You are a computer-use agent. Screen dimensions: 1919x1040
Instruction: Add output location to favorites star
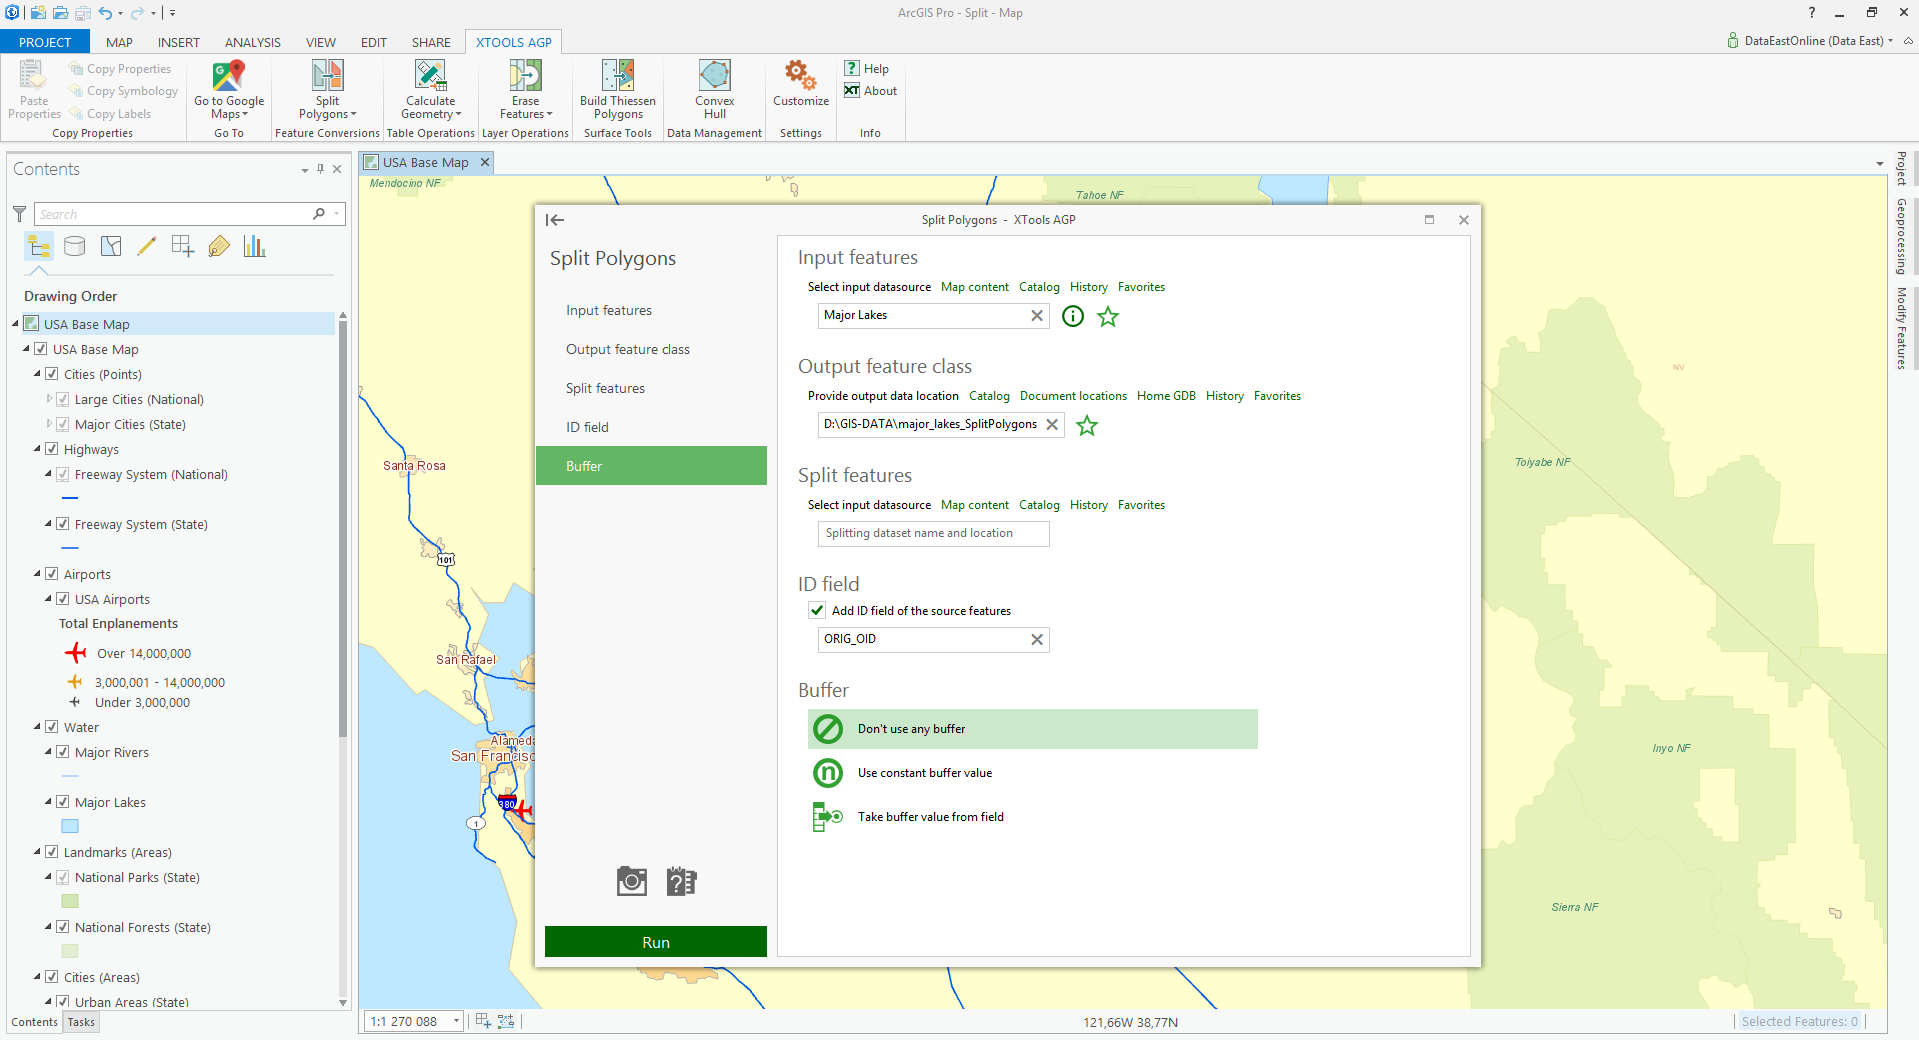[1087, 425]
